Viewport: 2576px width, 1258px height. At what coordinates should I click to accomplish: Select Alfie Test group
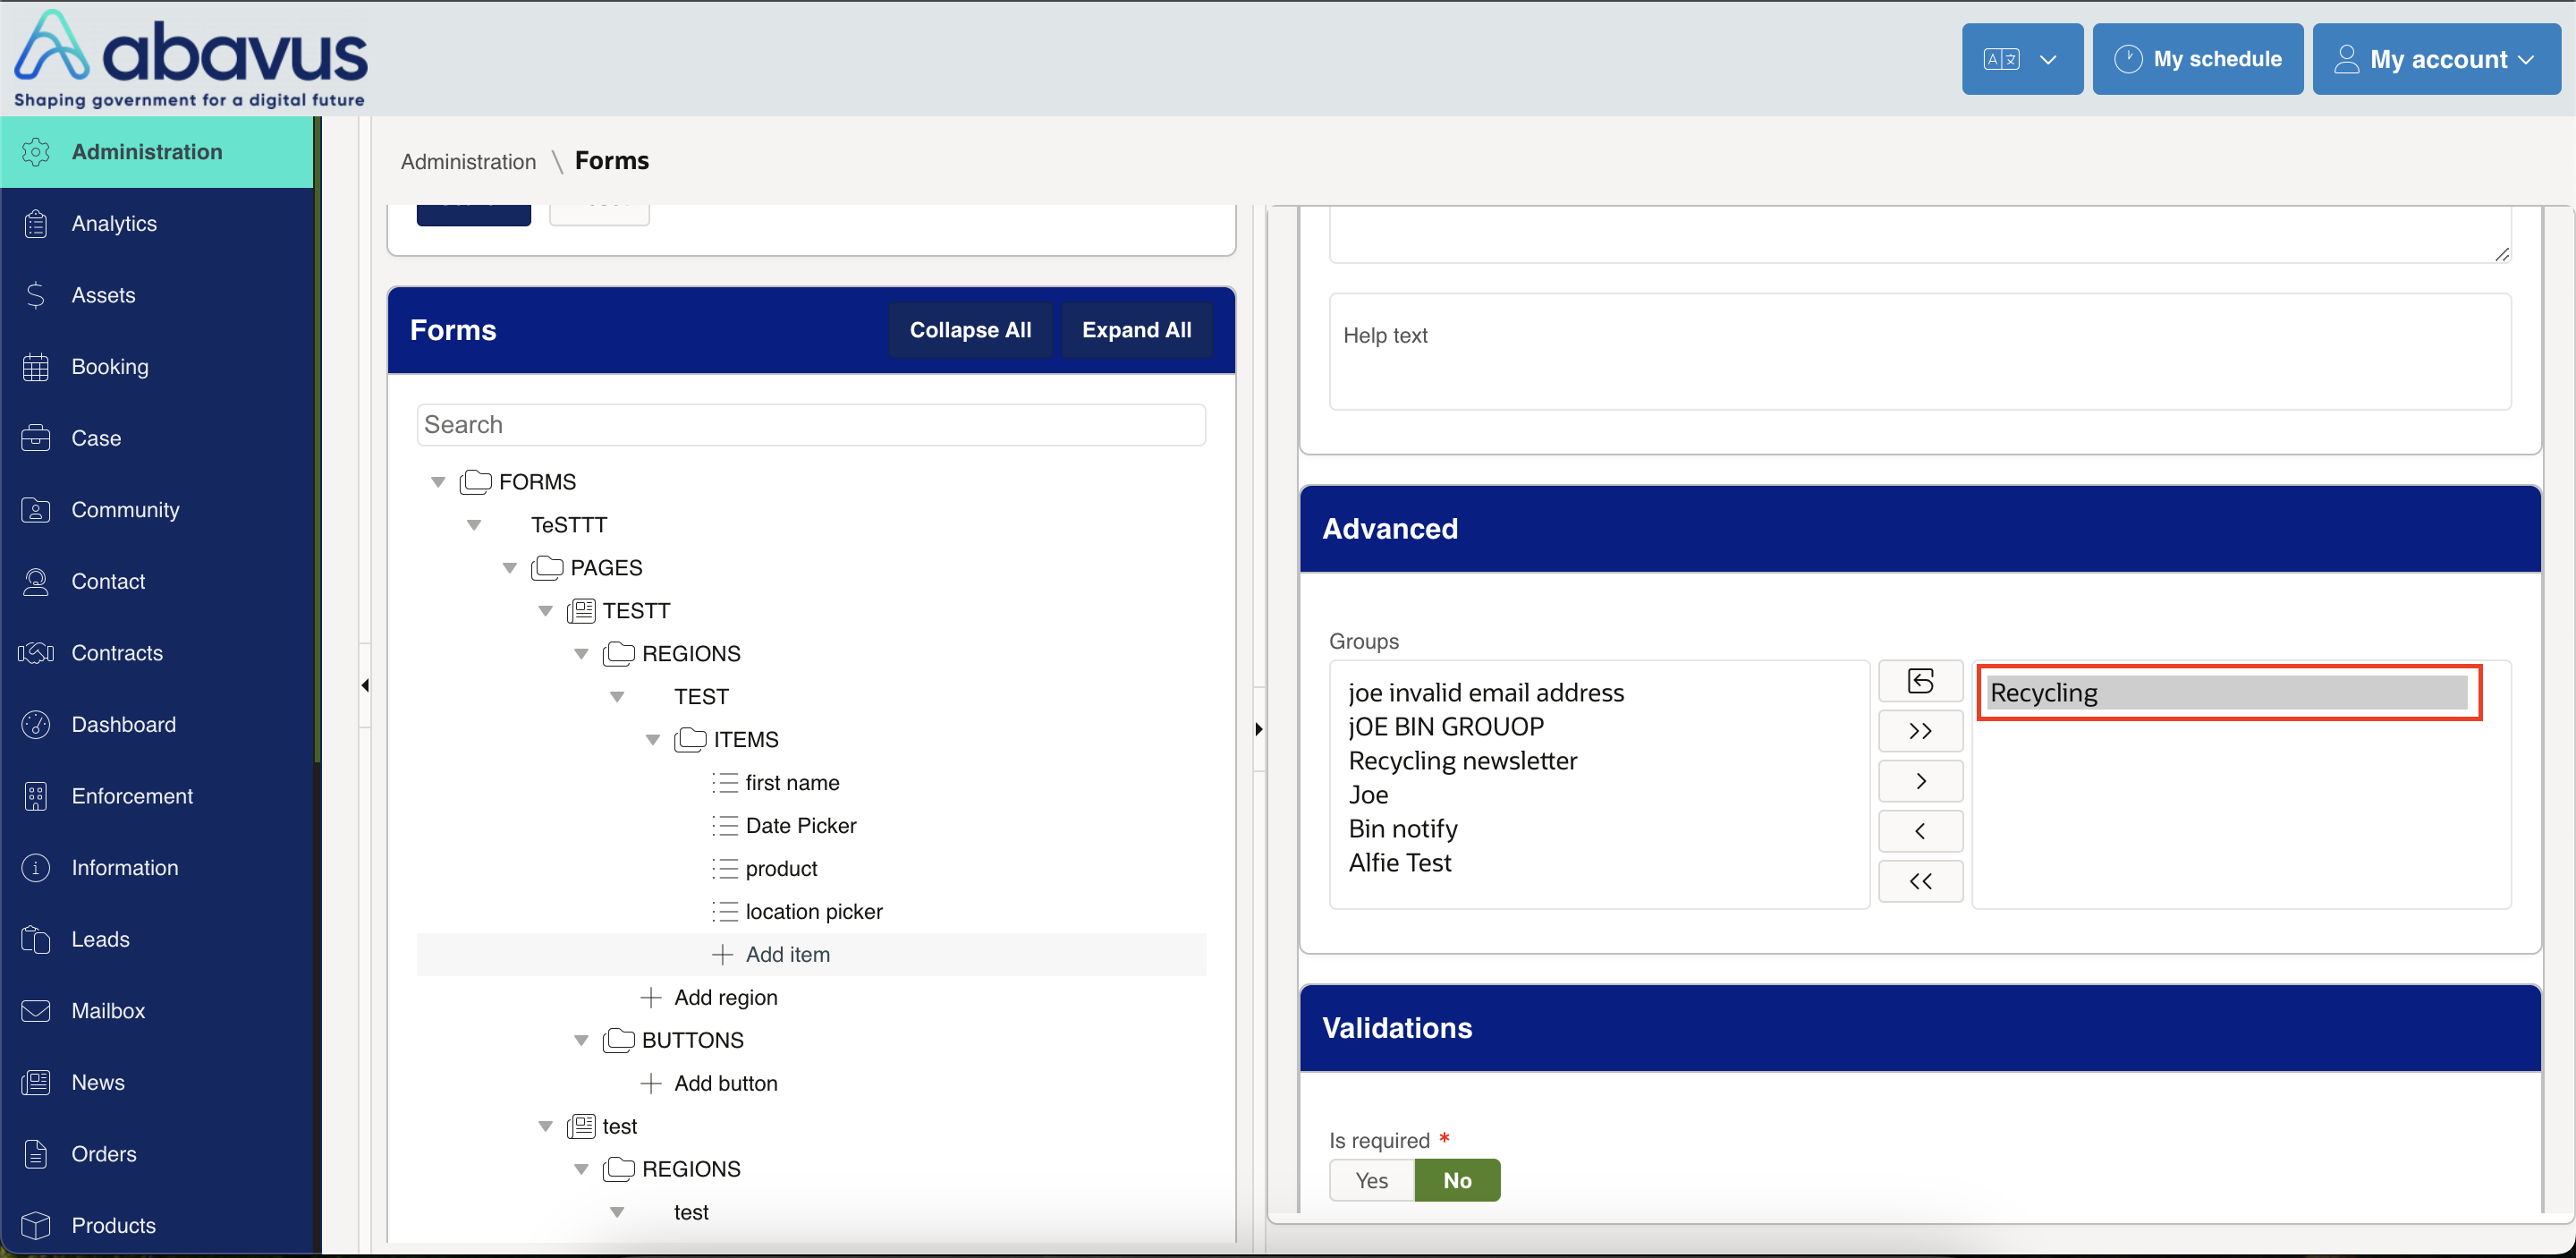pyautogui.click(x=1400, y=862)
